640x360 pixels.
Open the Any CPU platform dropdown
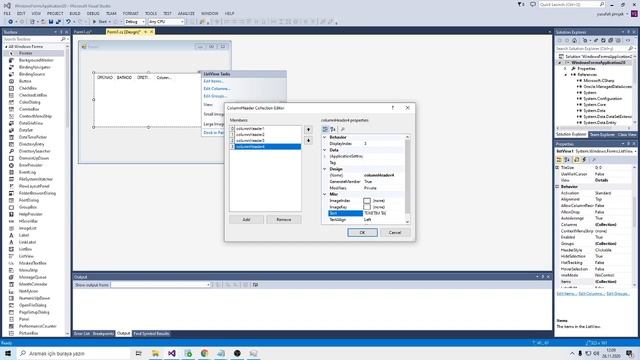coord(166,22)
